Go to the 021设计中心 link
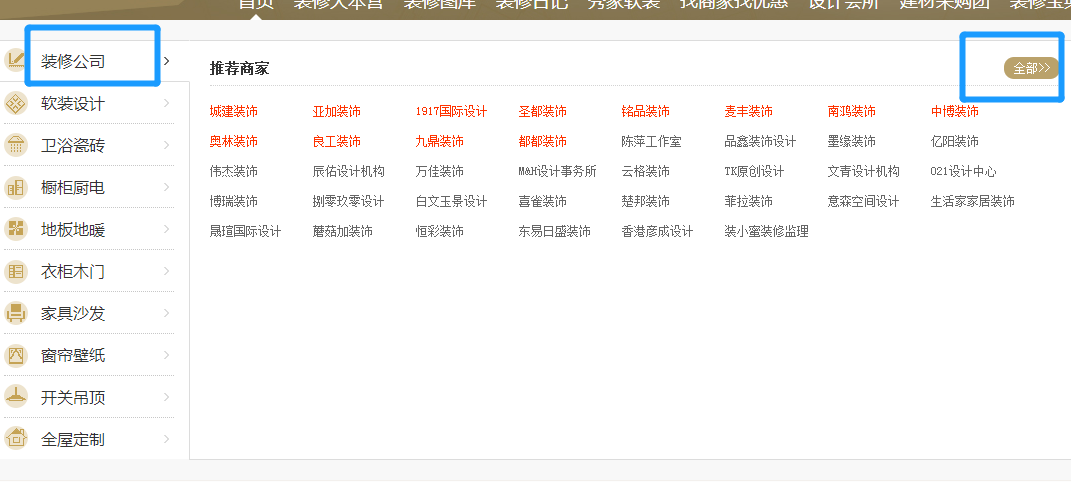The image size is (1071, 482). (963, 171)
